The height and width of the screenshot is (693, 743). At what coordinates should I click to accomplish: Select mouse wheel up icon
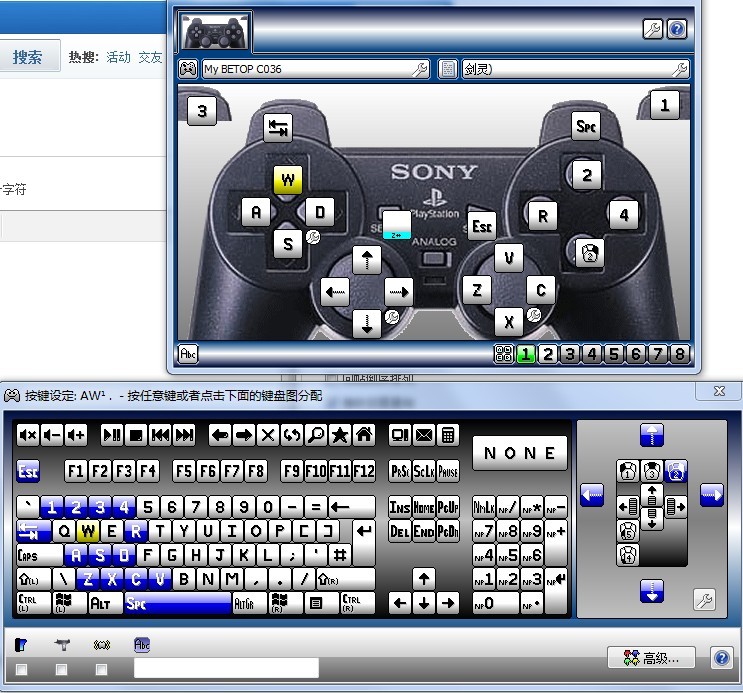(652, 495)
